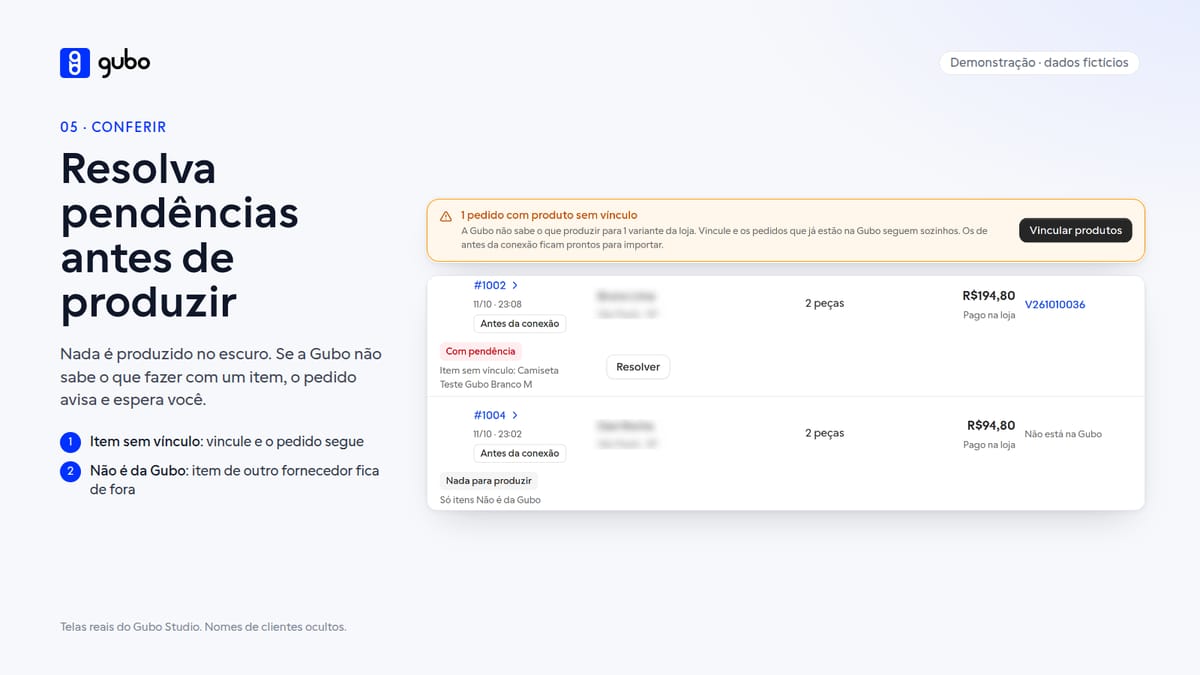Click the Telas reais do Gubo Studio footnote
This screenshot has width=1200, height=675.
pos(203,627)
